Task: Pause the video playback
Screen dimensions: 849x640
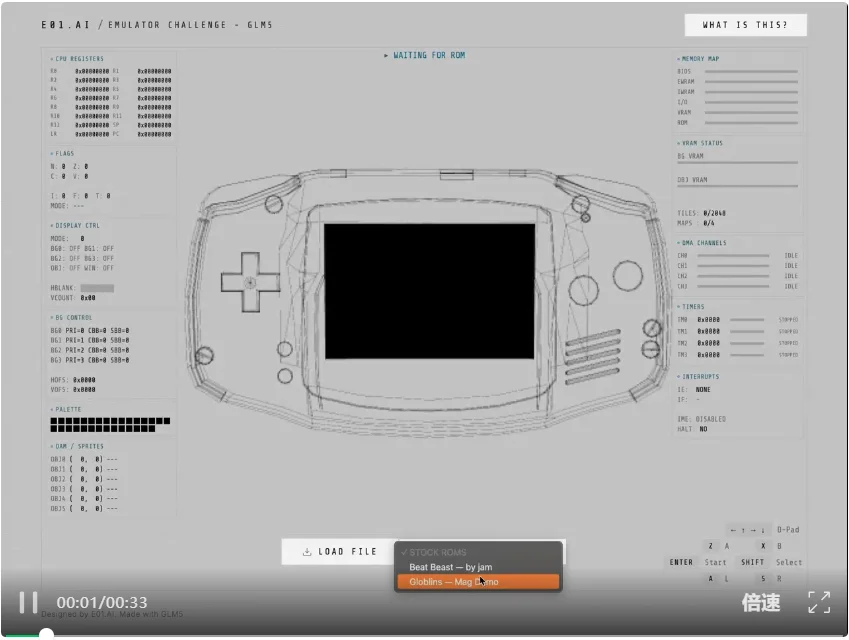Action: 29,602
